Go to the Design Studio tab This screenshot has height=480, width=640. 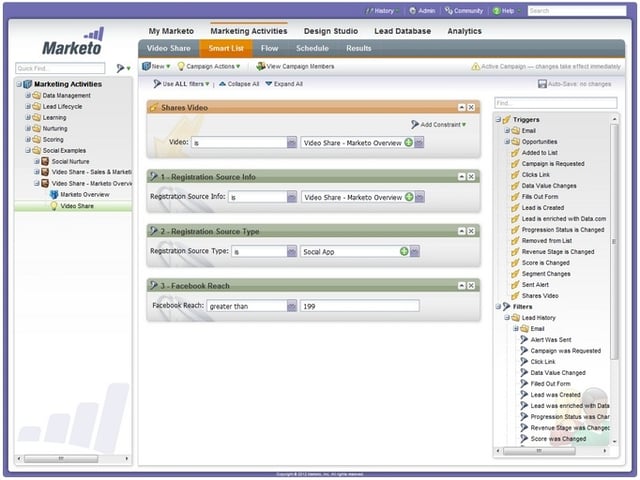tap(331, 31)
